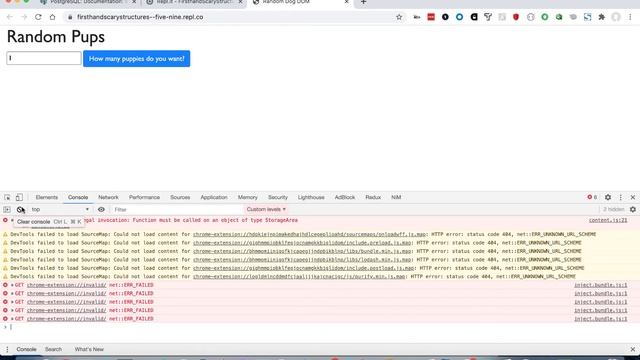
Task: Open DevTools customize three-dot menu
Action: [620, 198]
